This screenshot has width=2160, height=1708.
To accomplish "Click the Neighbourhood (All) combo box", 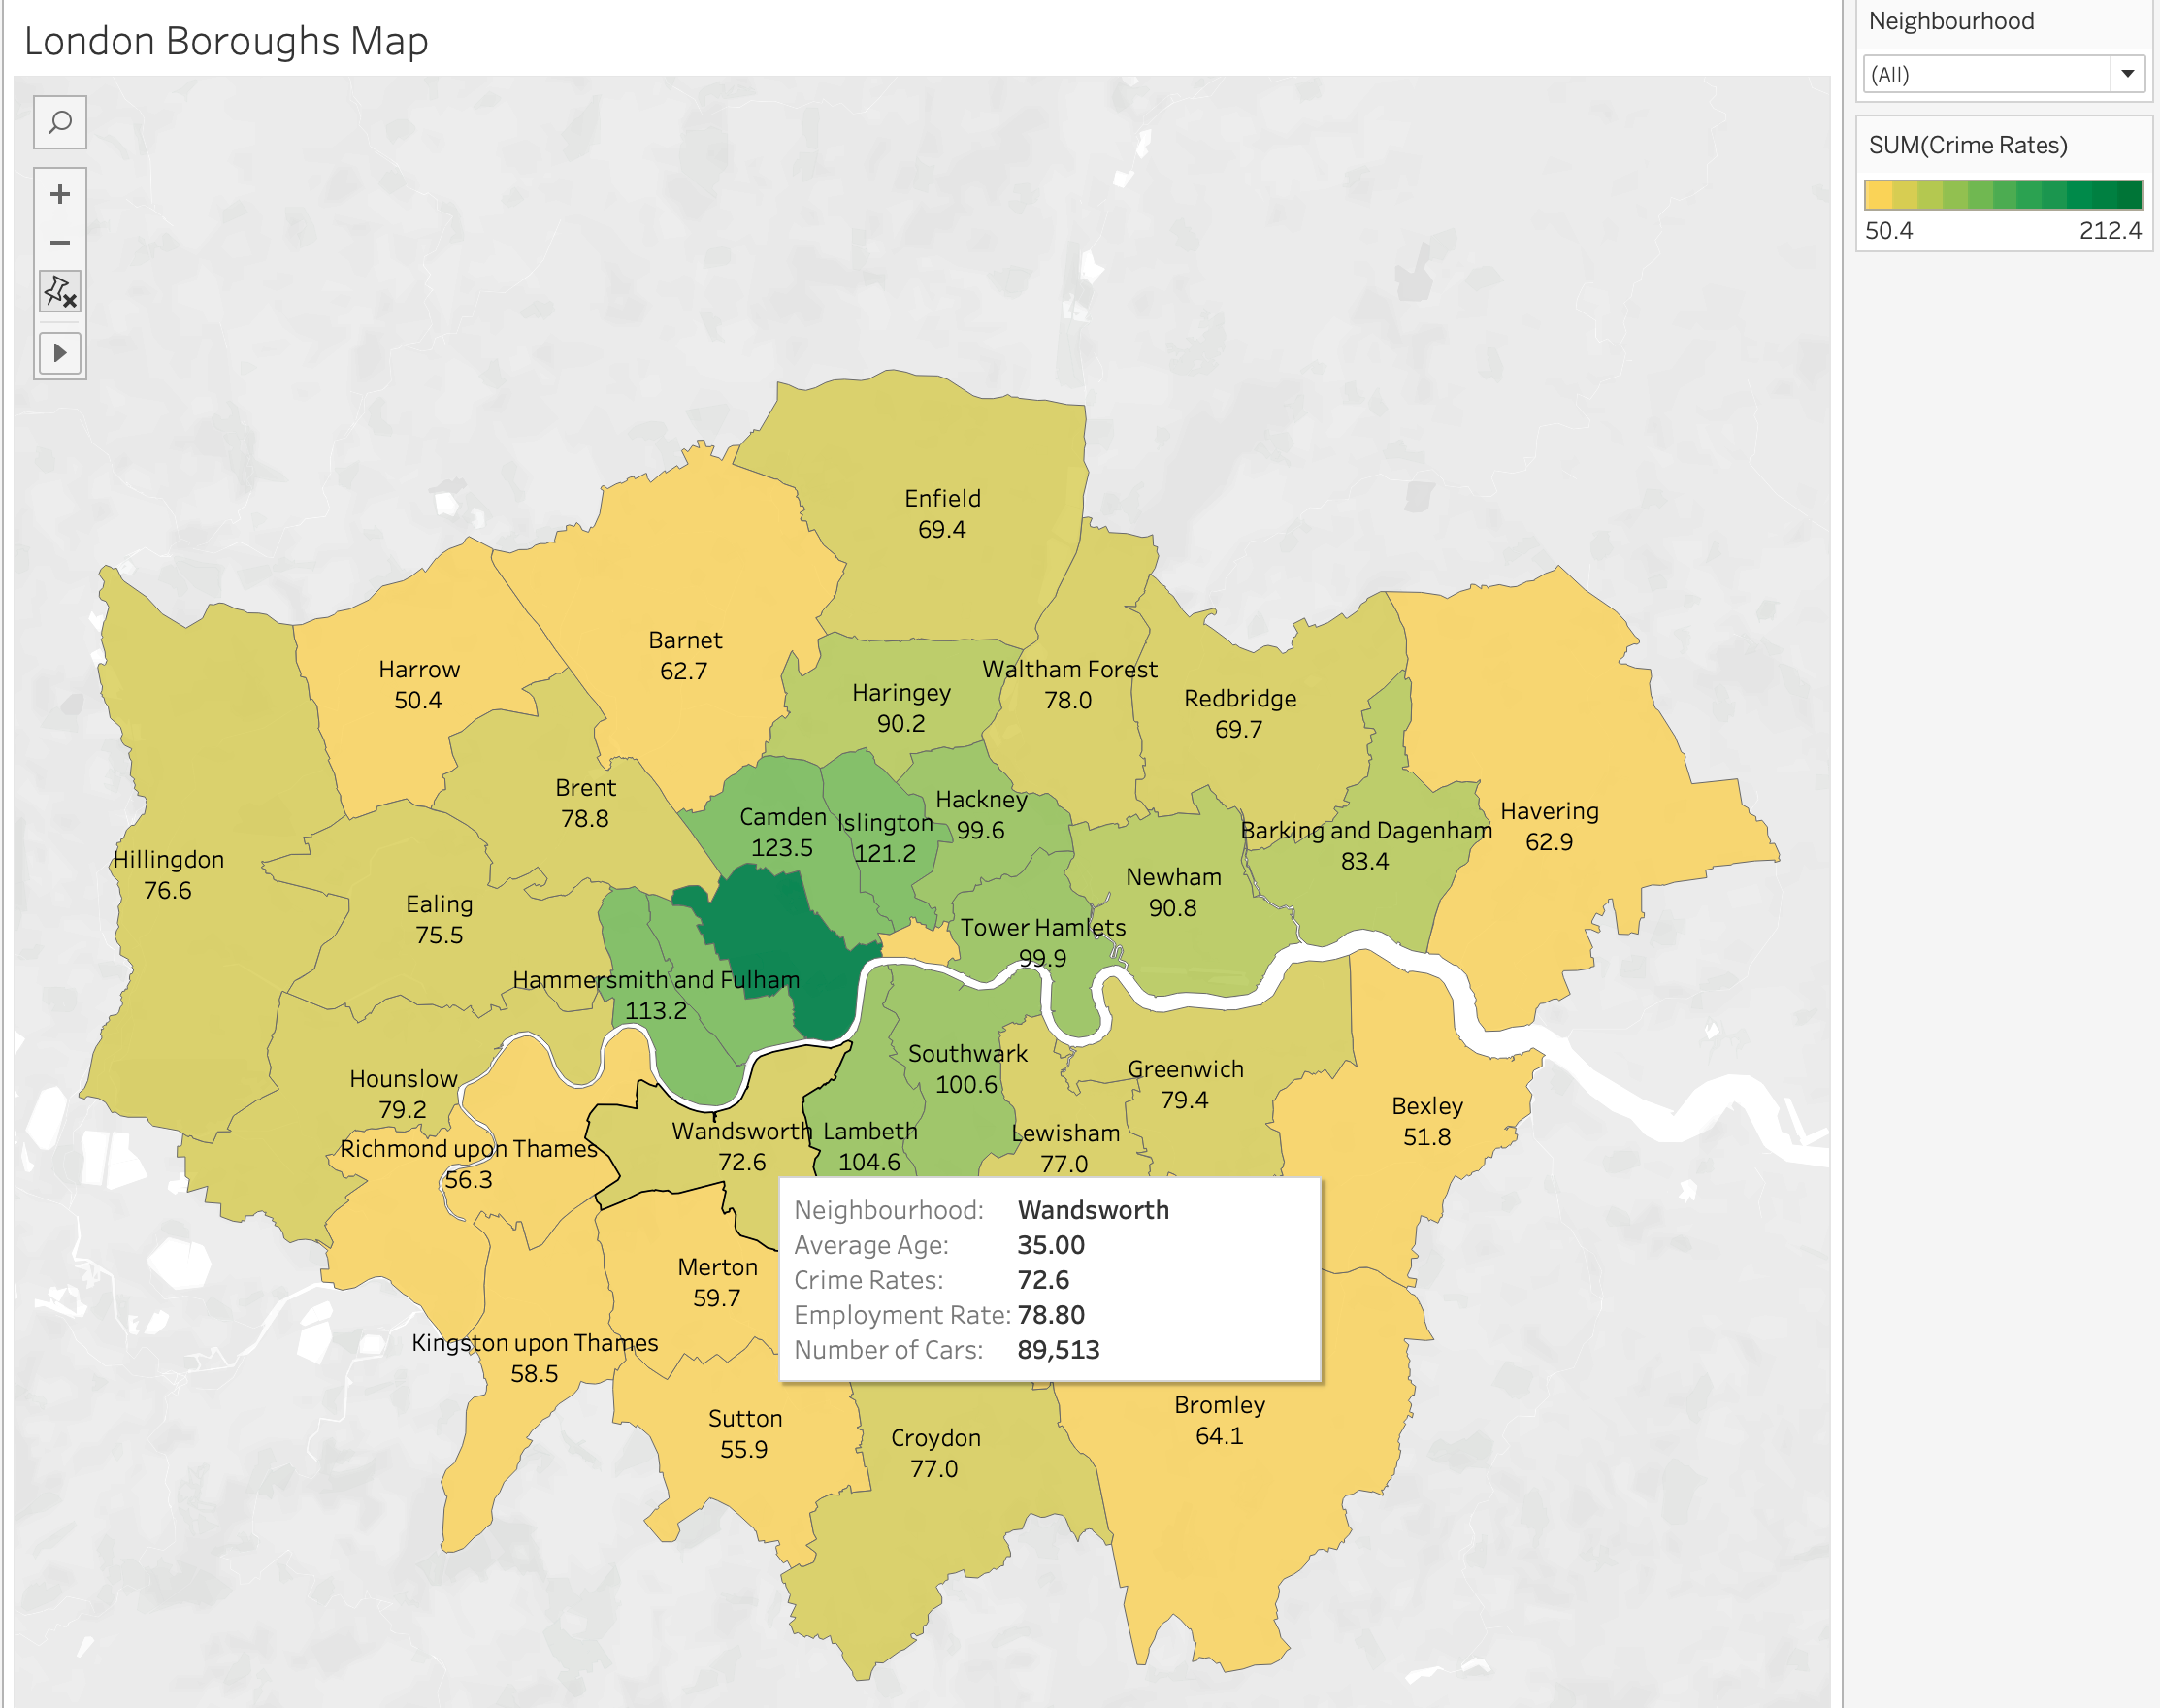I will click(x=1987, y=74).
